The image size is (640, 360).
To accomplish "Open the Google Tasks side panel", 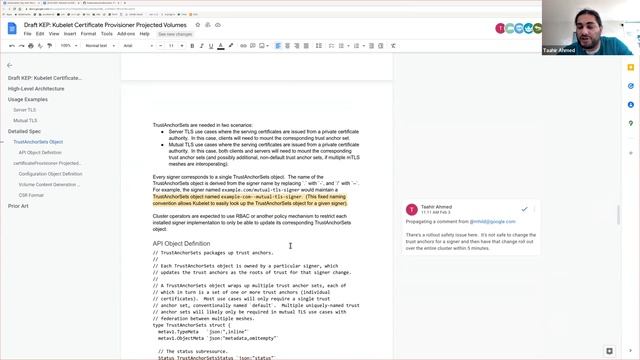I will (x=631, y=86).
